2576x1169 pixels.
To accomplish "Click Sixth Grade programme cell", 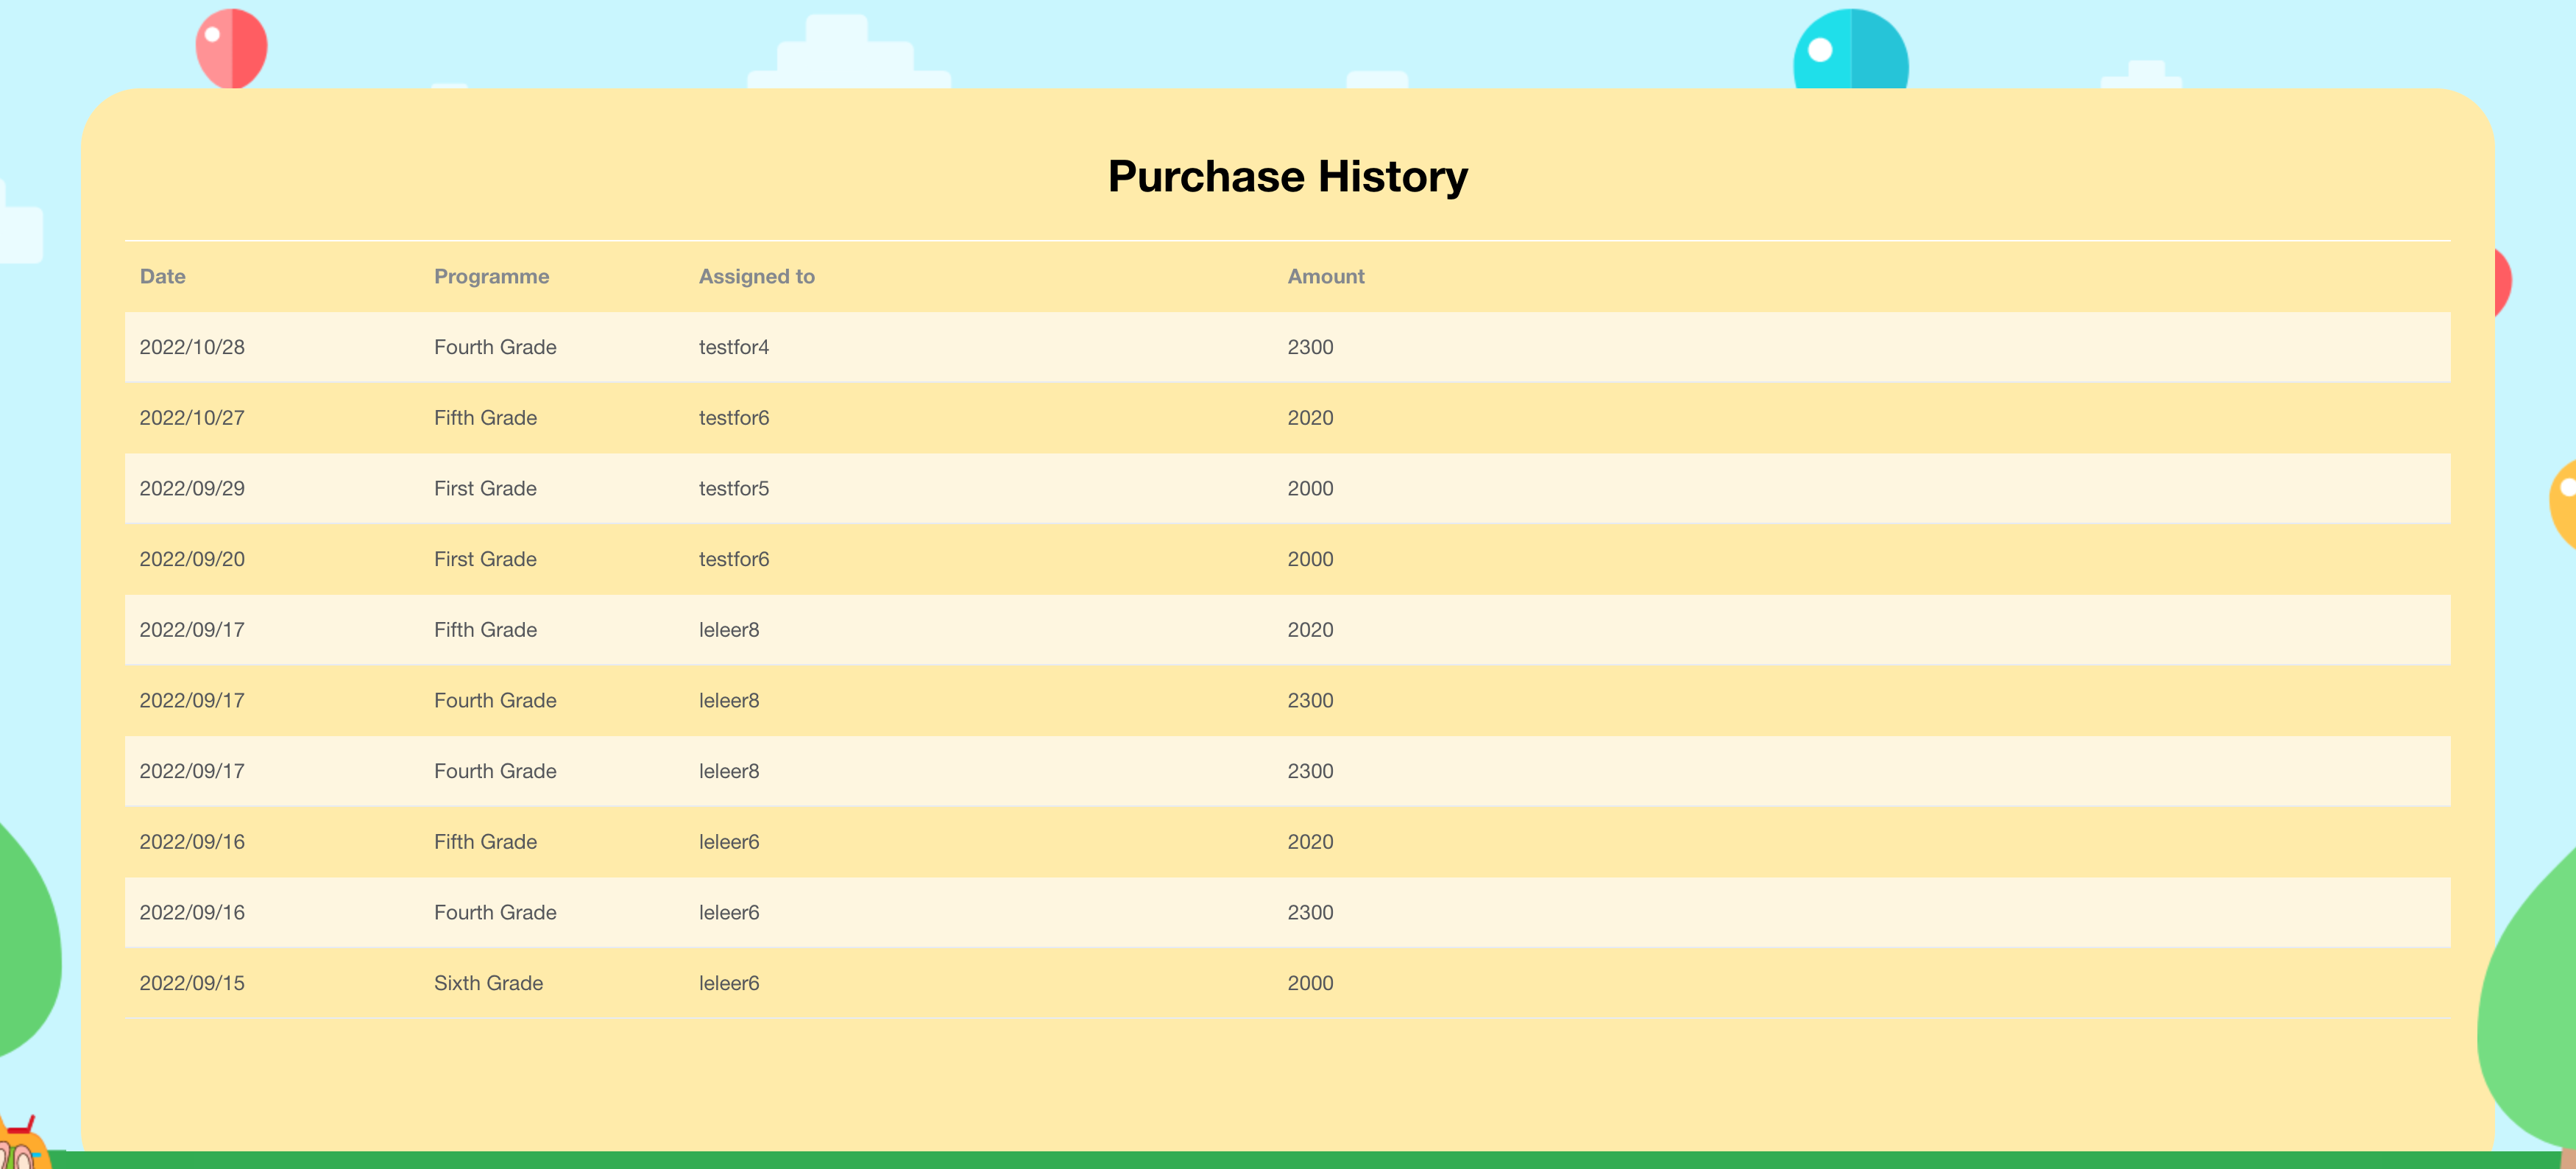I will click(x=488, y=983).
